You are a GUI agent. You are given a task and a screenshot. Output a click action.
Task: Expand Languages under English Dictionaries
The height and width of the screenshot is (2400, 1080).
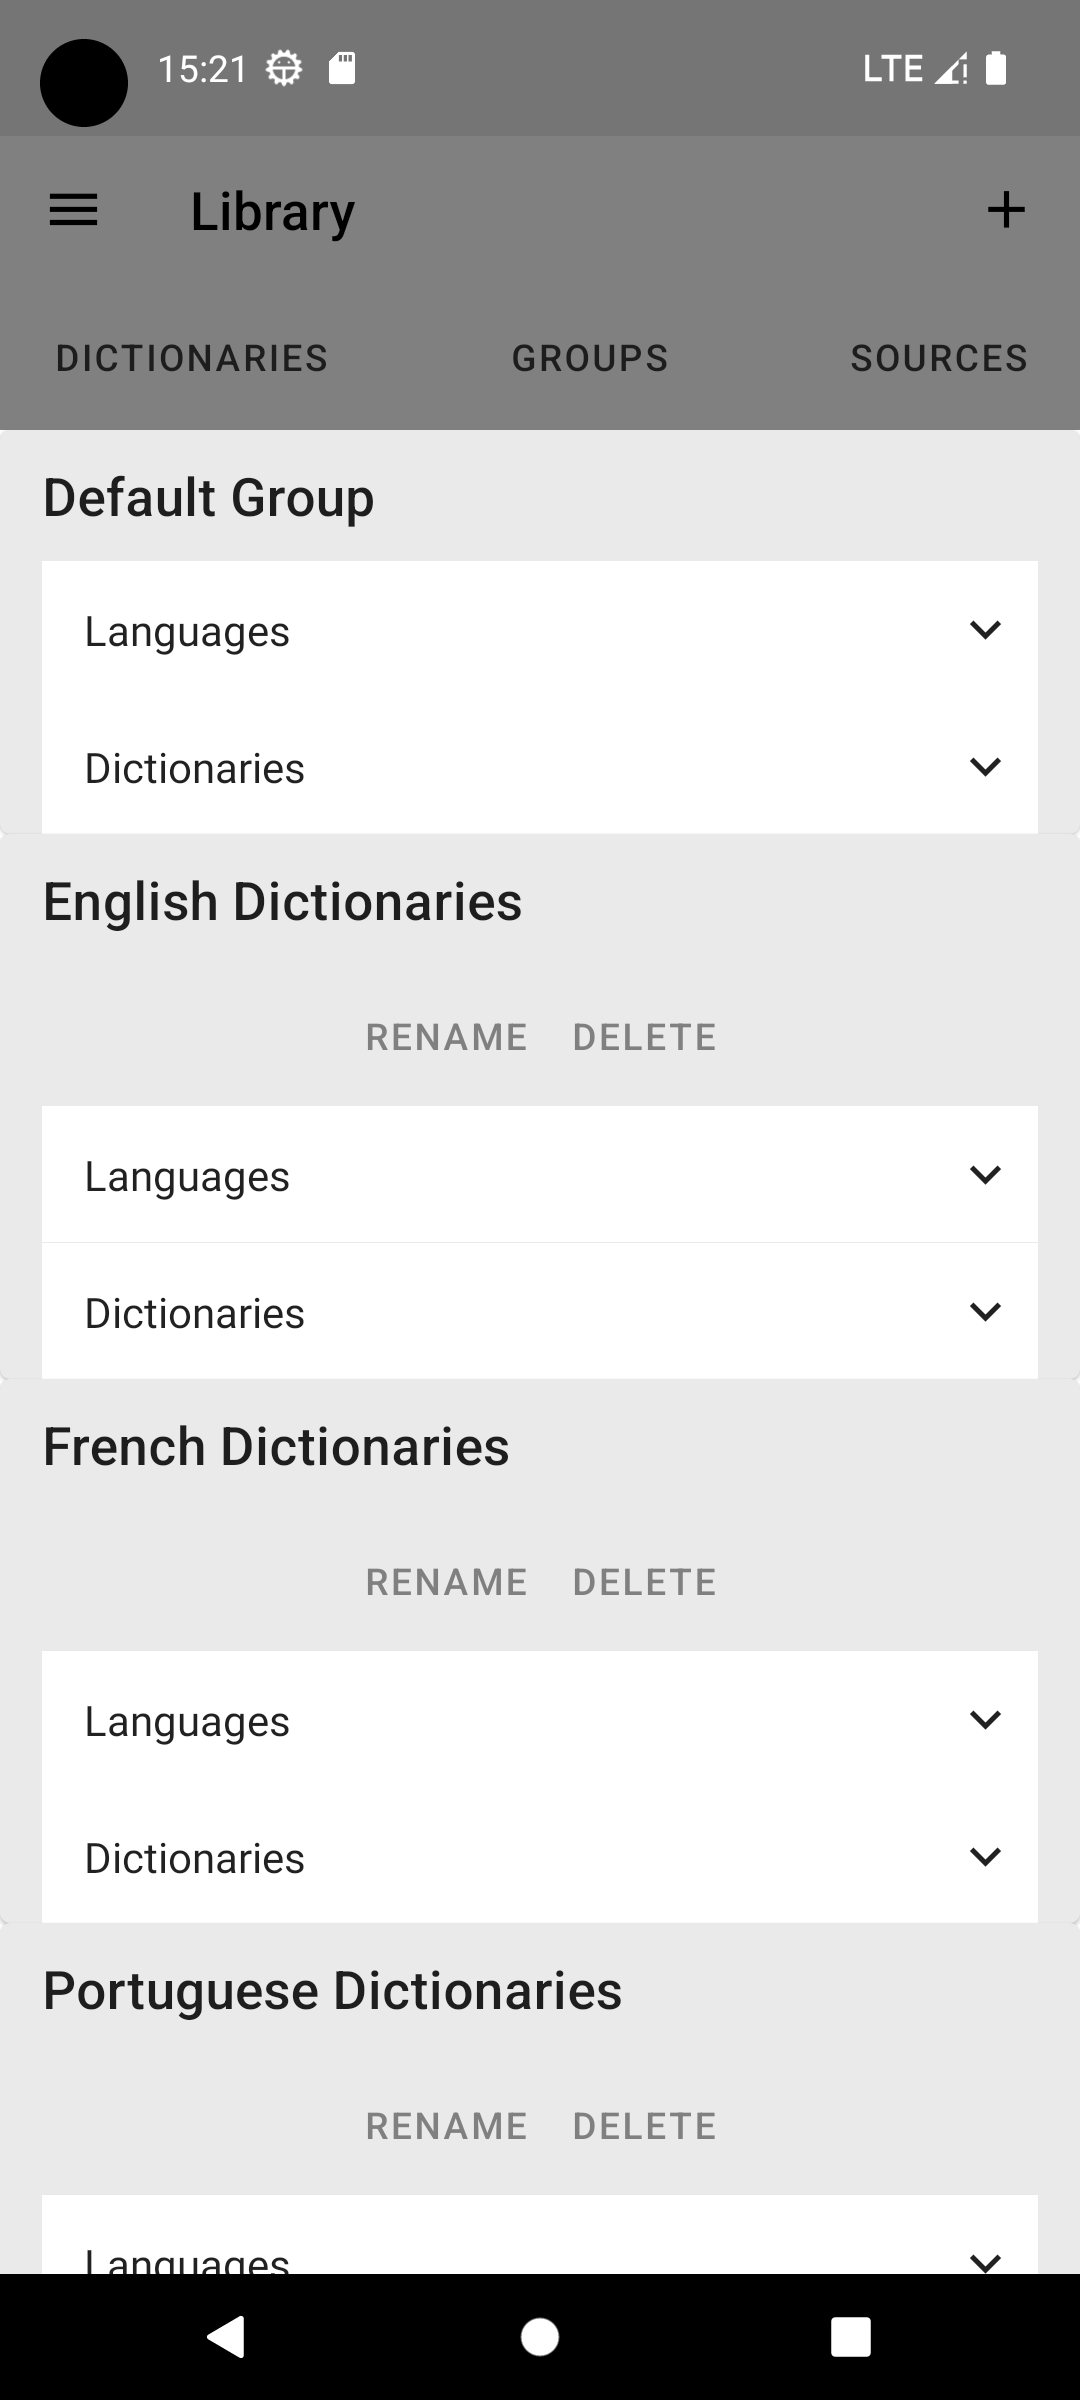pyautogui.click(x=540, y=1176)
